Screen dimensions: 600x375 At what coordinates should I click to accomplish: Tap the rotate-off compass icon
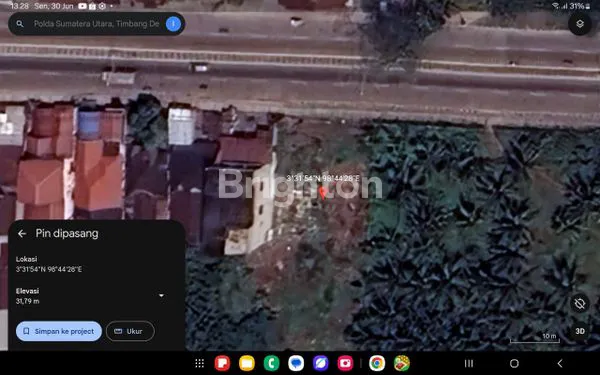580,304
